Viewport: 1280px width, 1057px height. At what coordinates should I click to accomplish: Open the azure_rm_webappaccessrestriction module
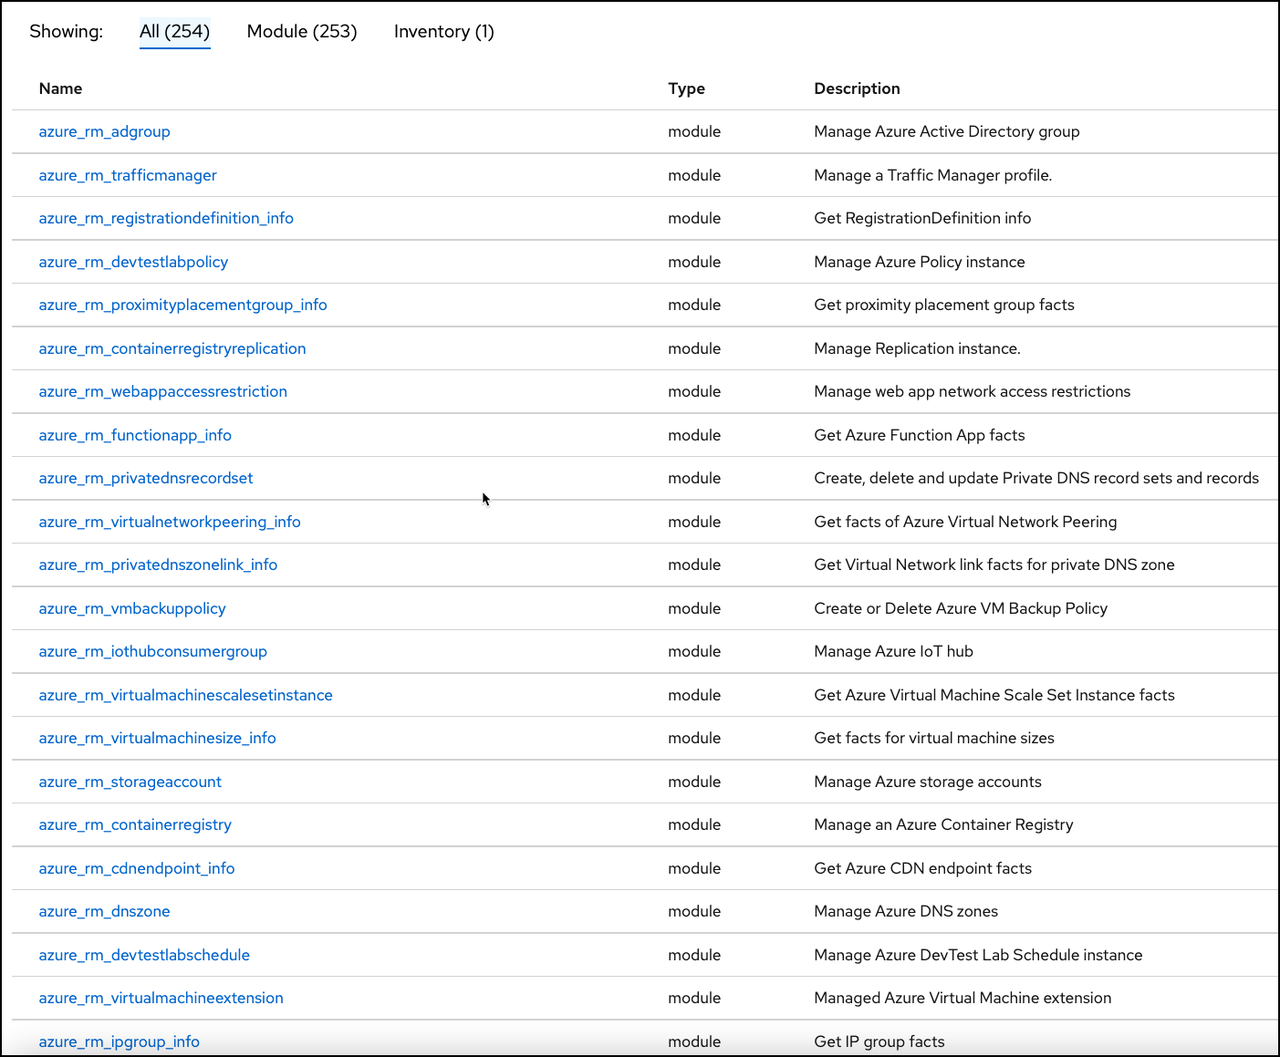[x=163, y=391]
